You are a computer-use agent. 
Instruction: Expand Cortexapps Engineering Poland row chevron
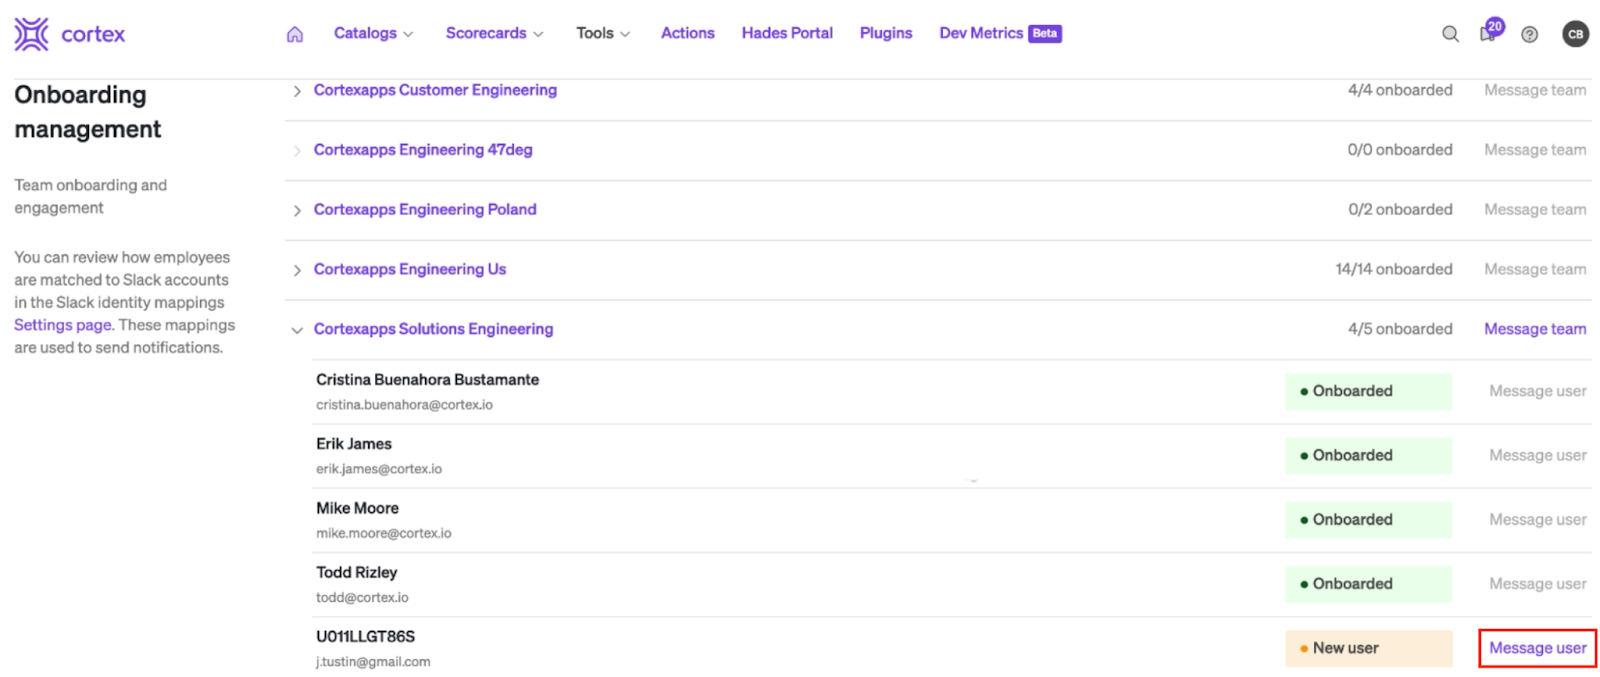click(297, 211)
